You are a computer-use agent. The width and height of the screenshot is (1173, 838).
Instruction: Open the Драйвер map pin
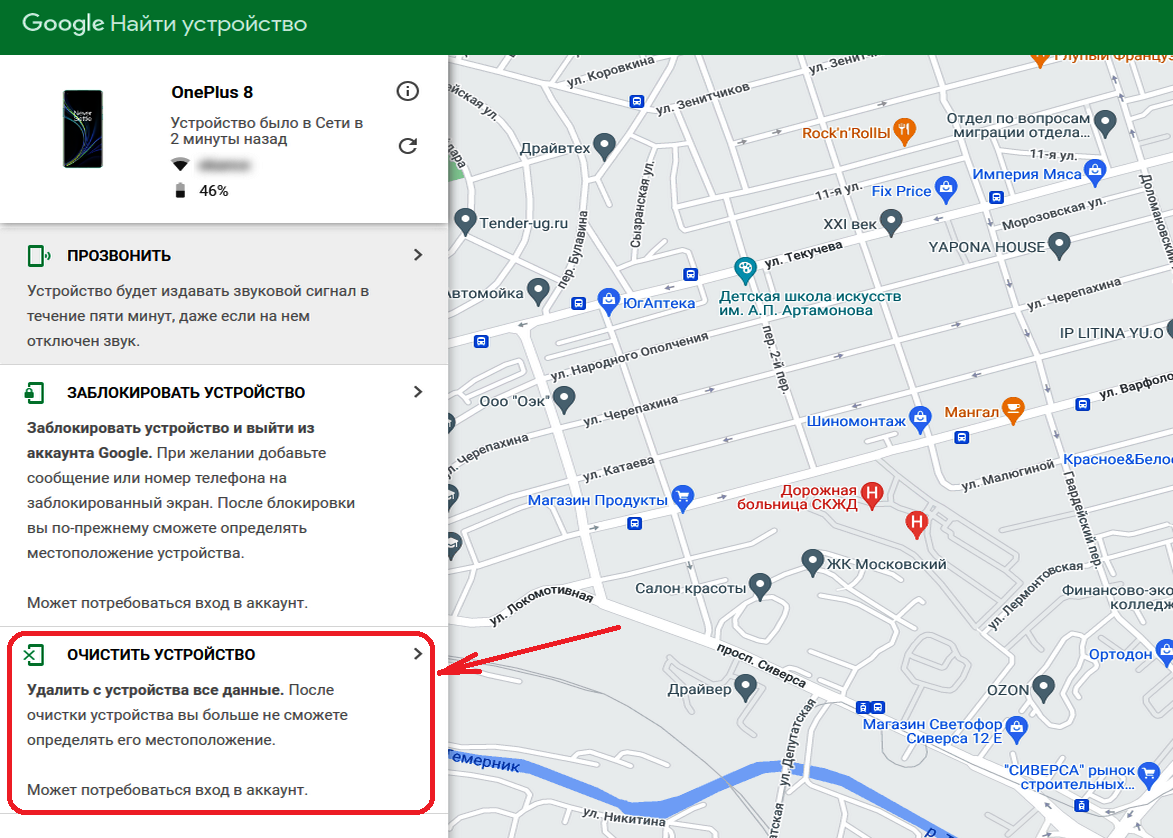[x=745, y=687]
